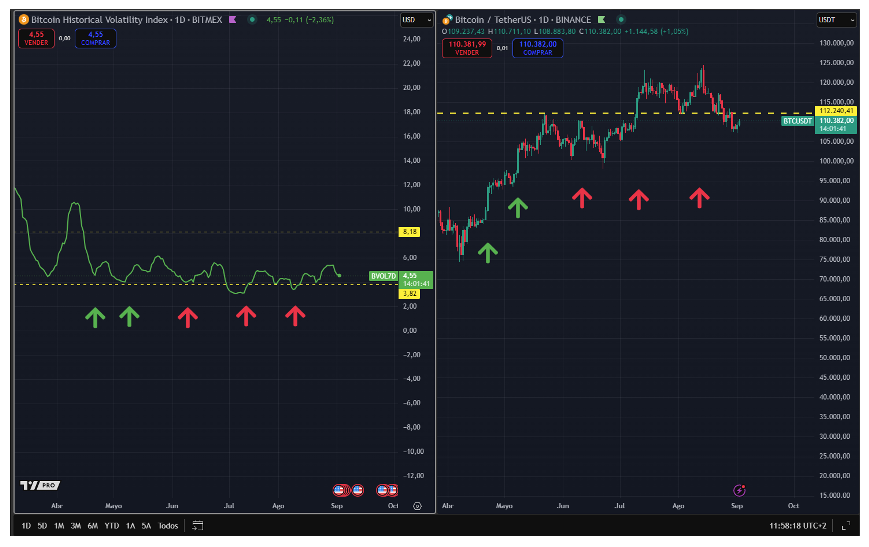Screen dimensions: 869x547
Task: Click the BVOL7D price label
Action: point(384,276)
